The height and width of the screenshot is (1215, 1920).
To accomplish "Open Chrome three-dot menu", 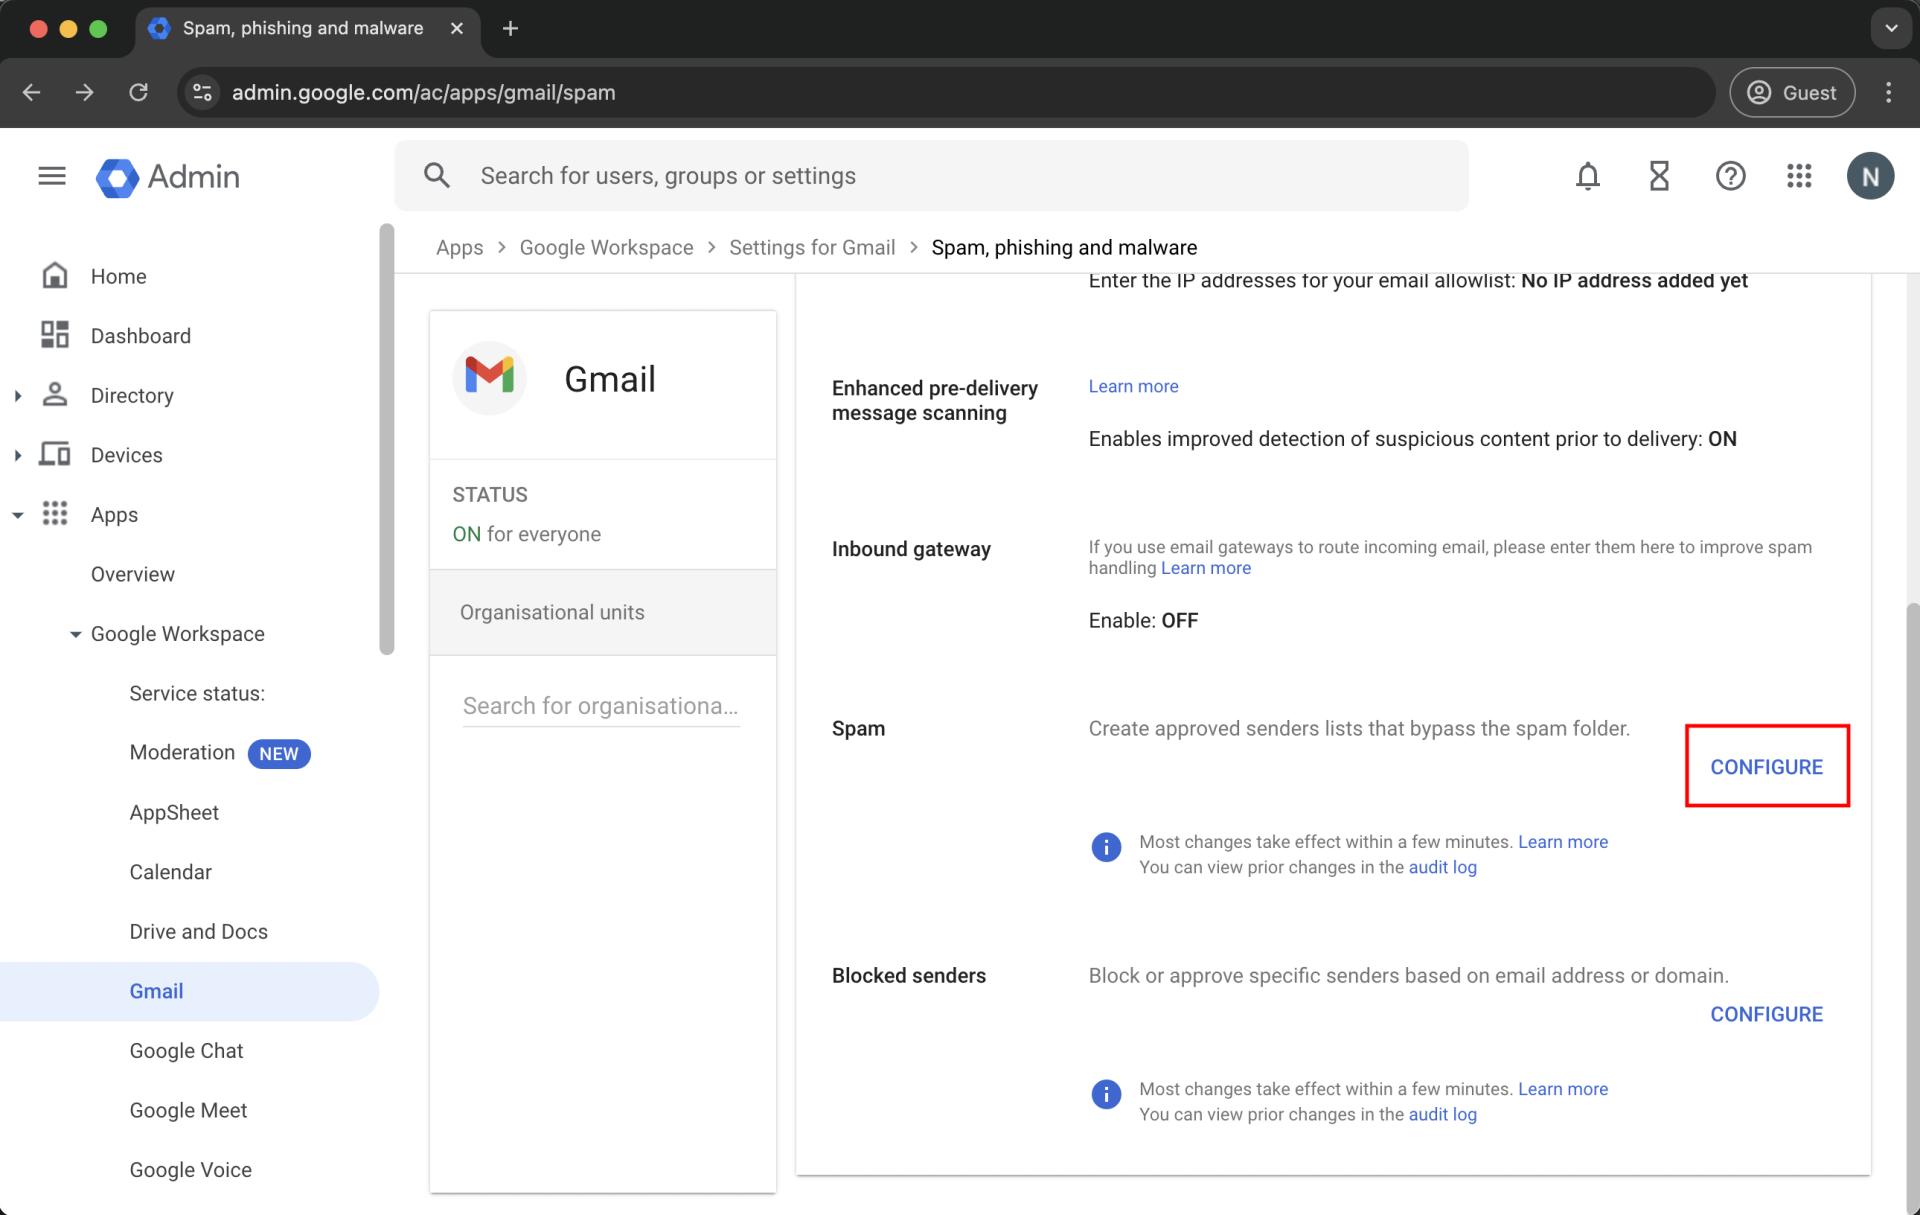I will pos(1888,92).
